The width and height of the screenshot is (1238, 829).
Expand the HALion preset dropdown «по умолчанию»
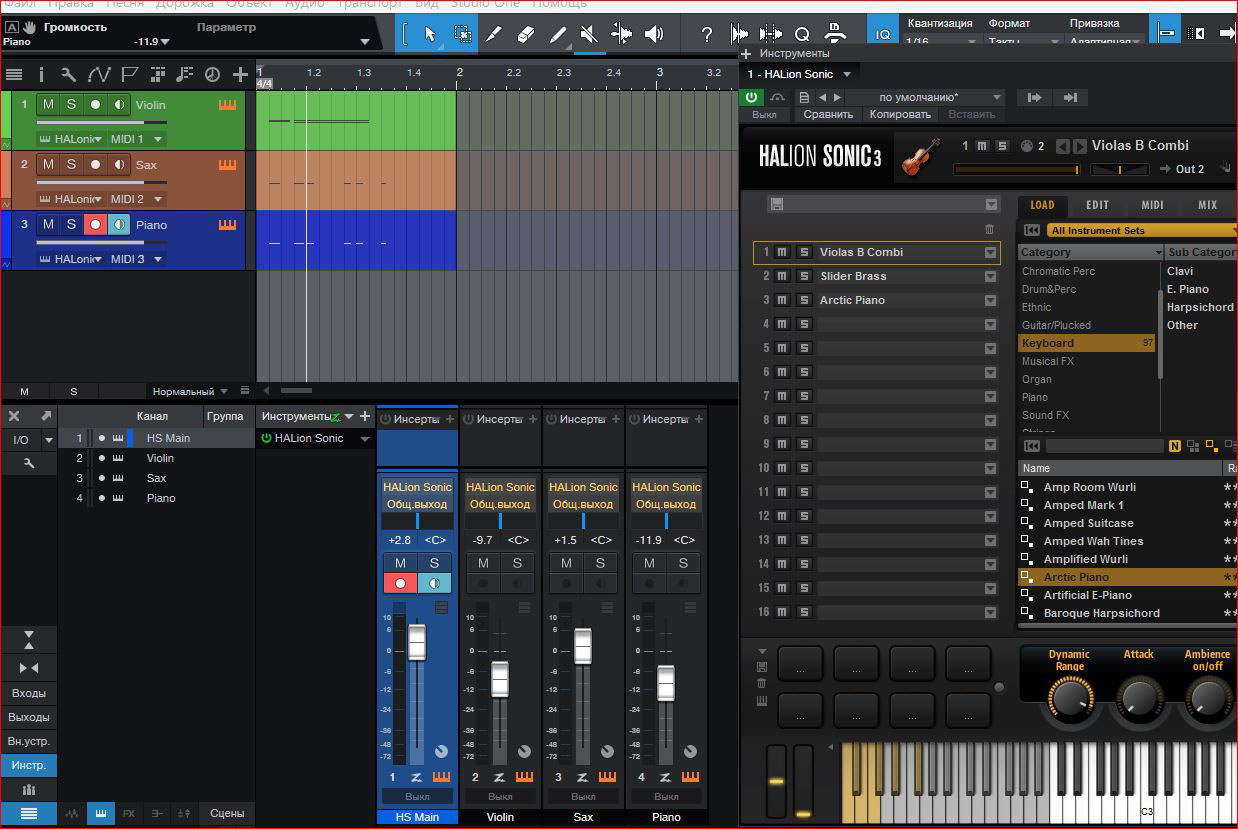click(996, 97)
